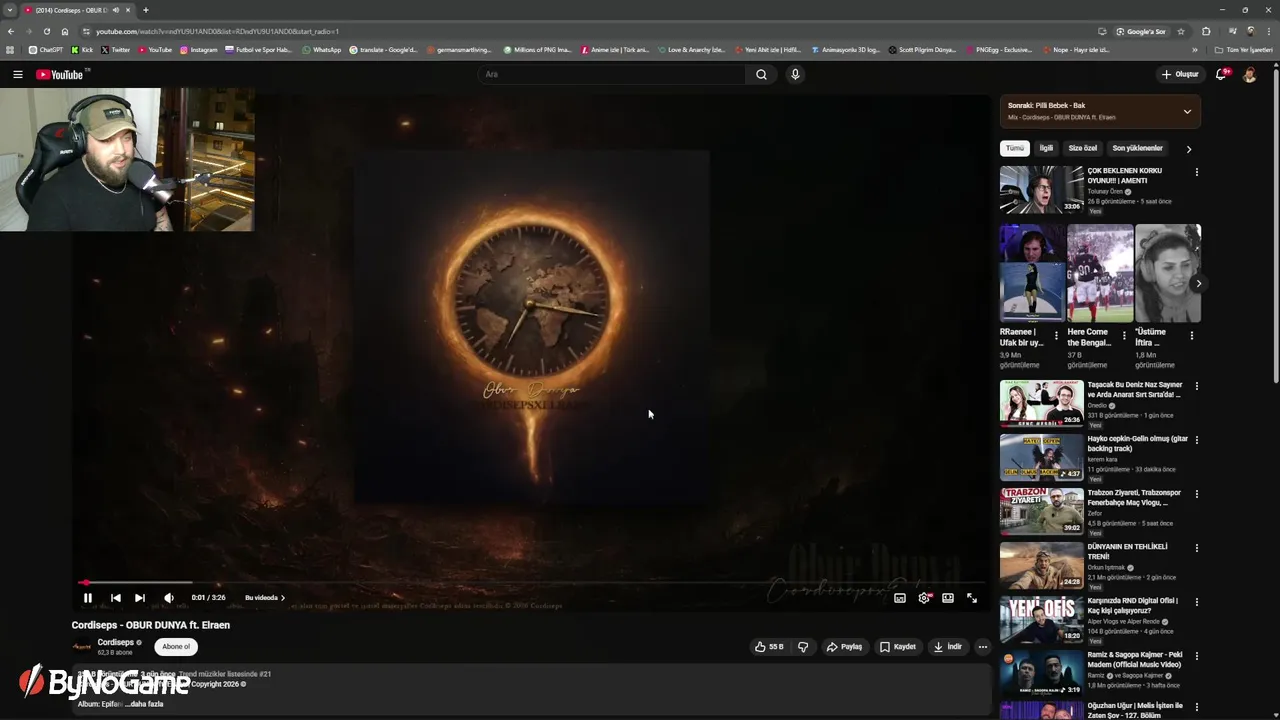This screenshot has width=1280, height=720.
Task: Reload the page in browser
Action: [46, 31]
